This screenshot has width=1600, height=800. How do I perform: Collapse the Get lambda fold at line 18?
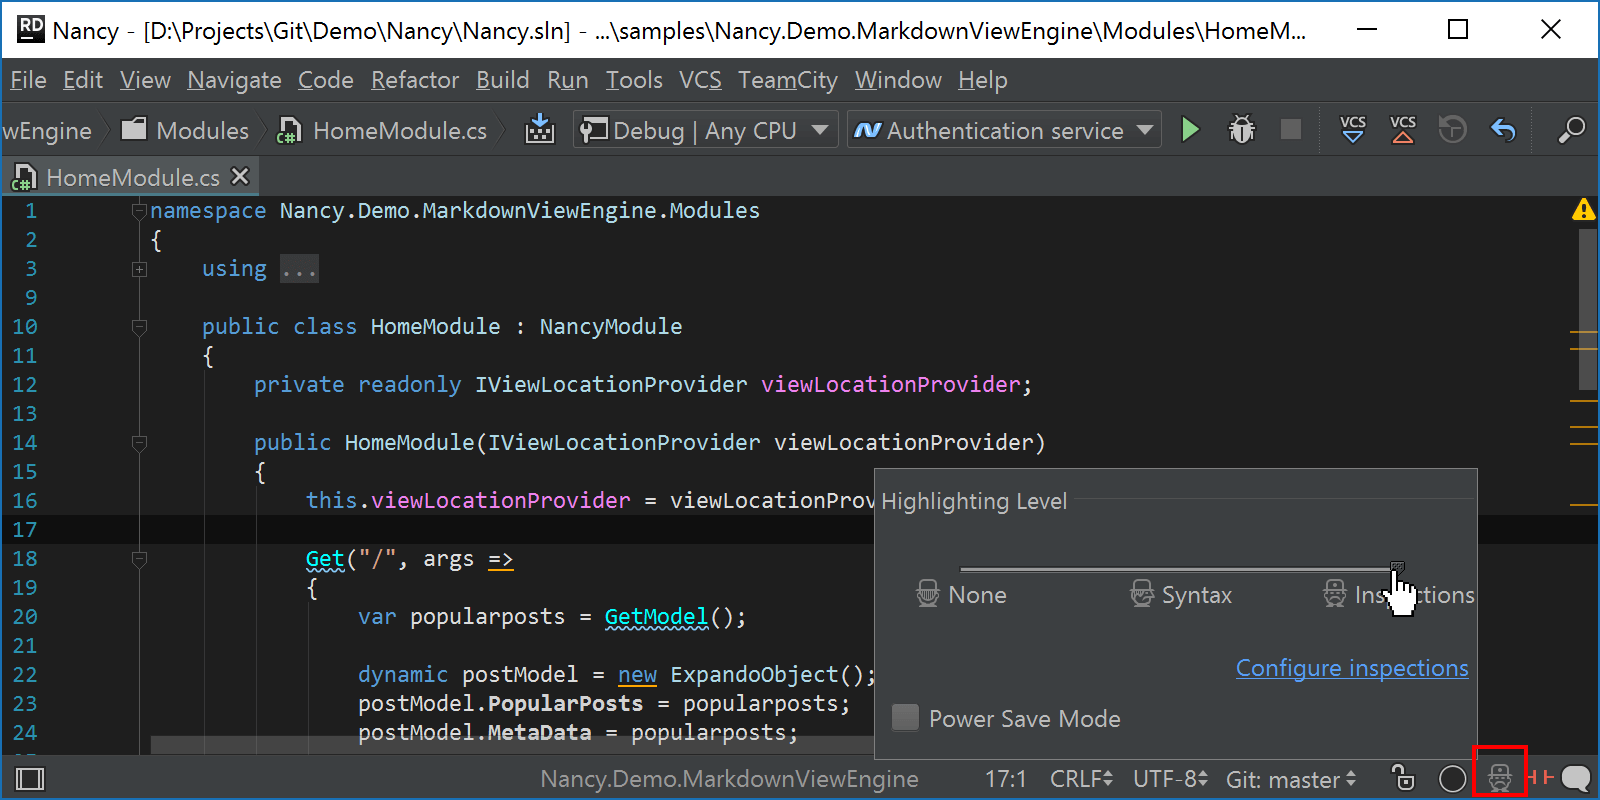click(x=139, y=559)
